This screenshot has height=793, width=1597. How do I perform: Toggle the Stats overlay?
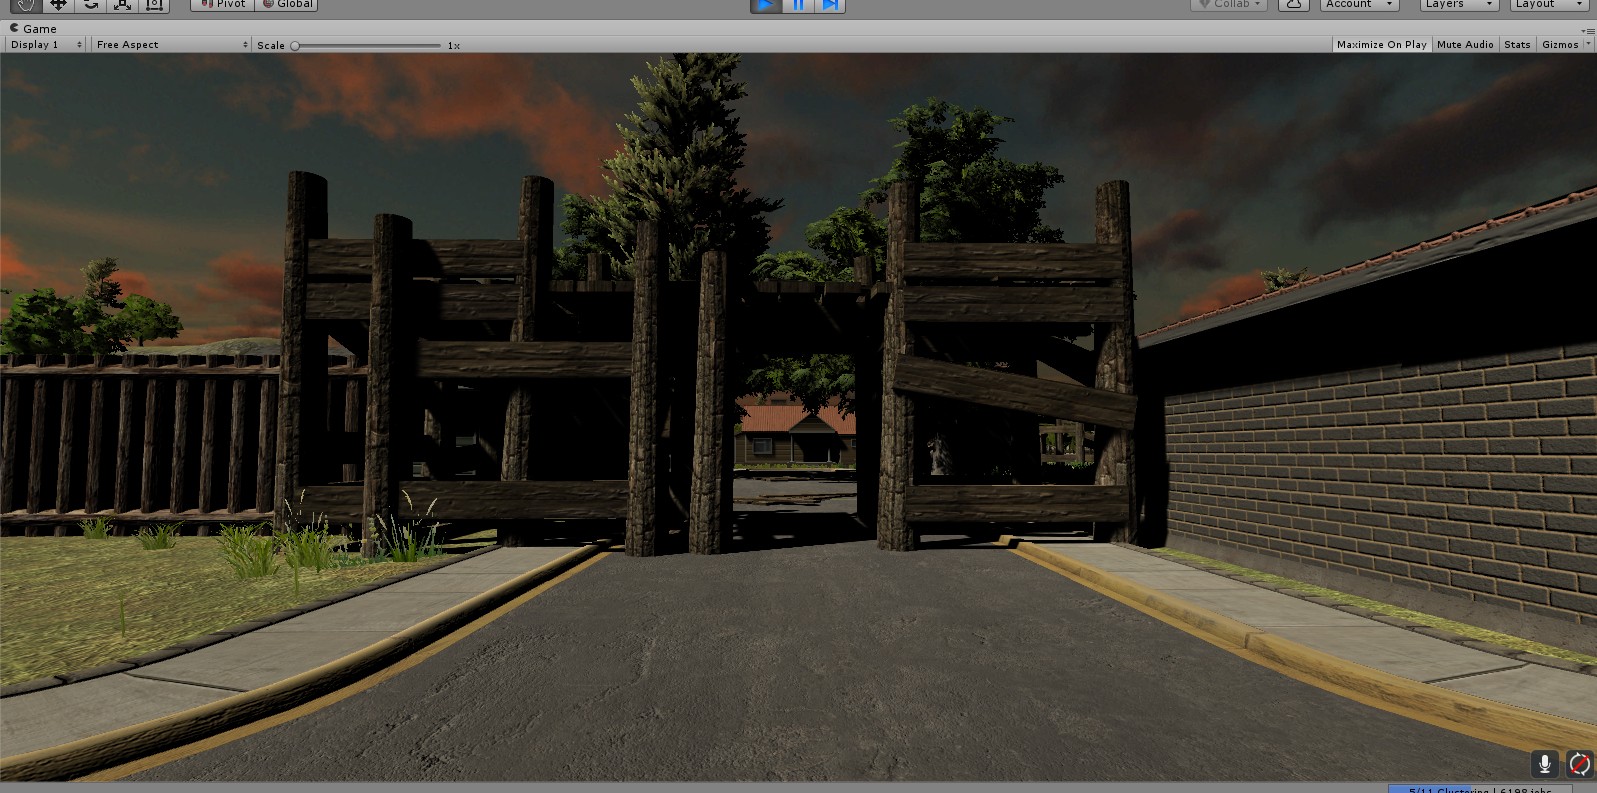[x=1517, y=45]
